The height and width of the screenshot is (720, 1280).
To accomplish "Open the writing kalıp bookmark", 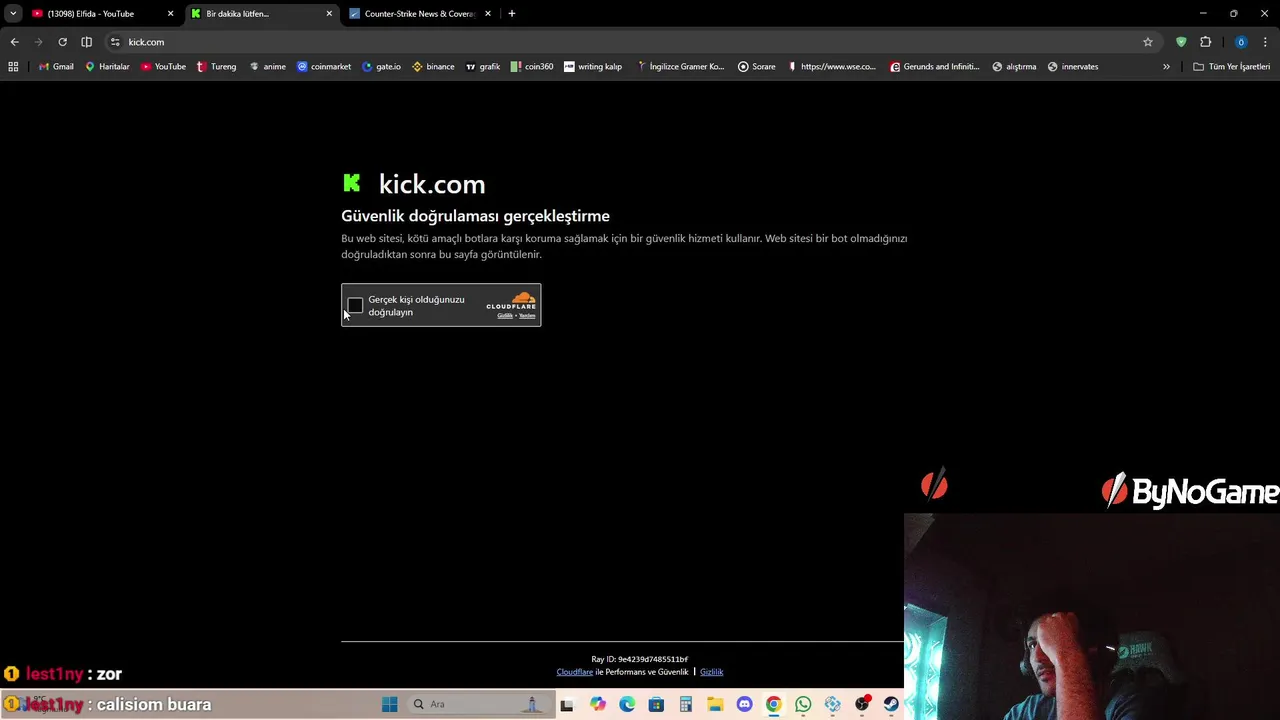I will [593, 67].
